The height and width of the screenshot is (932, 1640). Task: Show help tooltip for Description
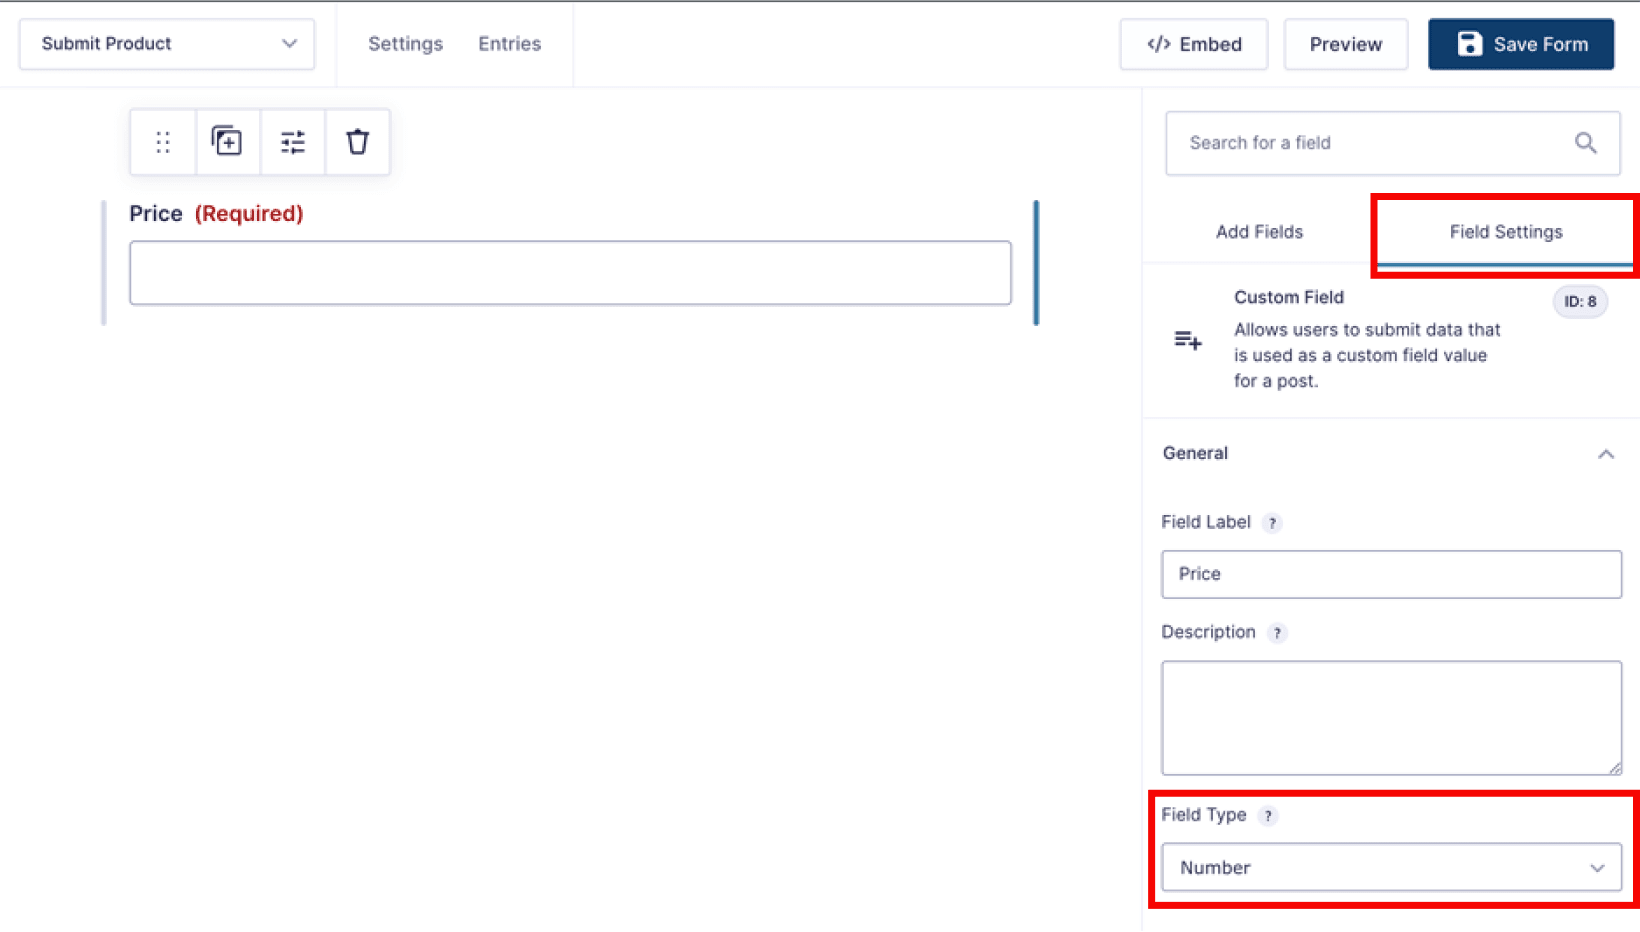point(1277,633)
